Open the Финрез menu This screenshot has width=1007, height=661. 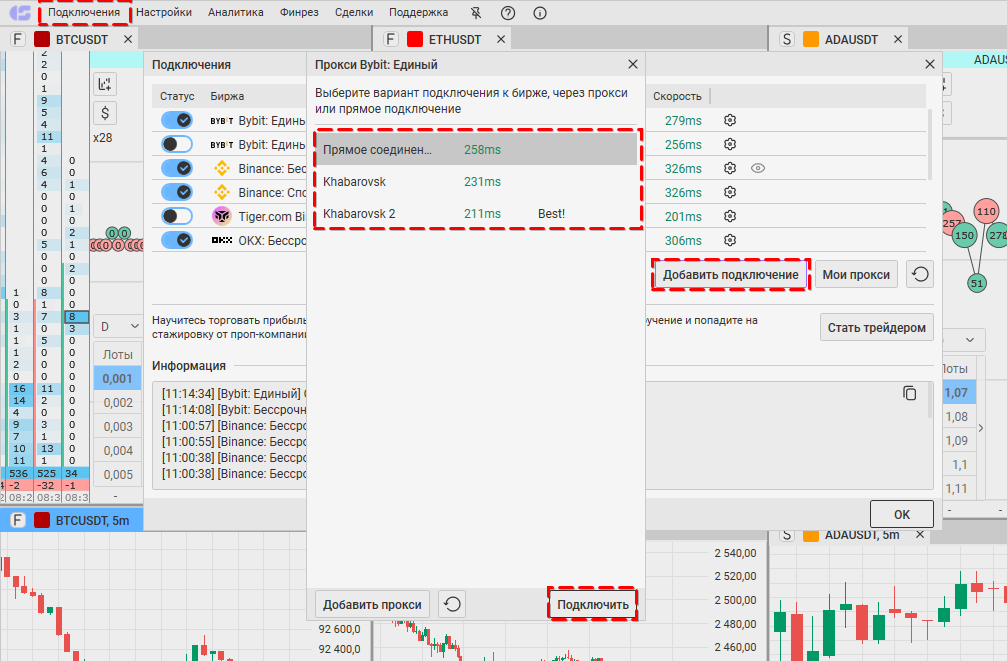pos(299,12)
